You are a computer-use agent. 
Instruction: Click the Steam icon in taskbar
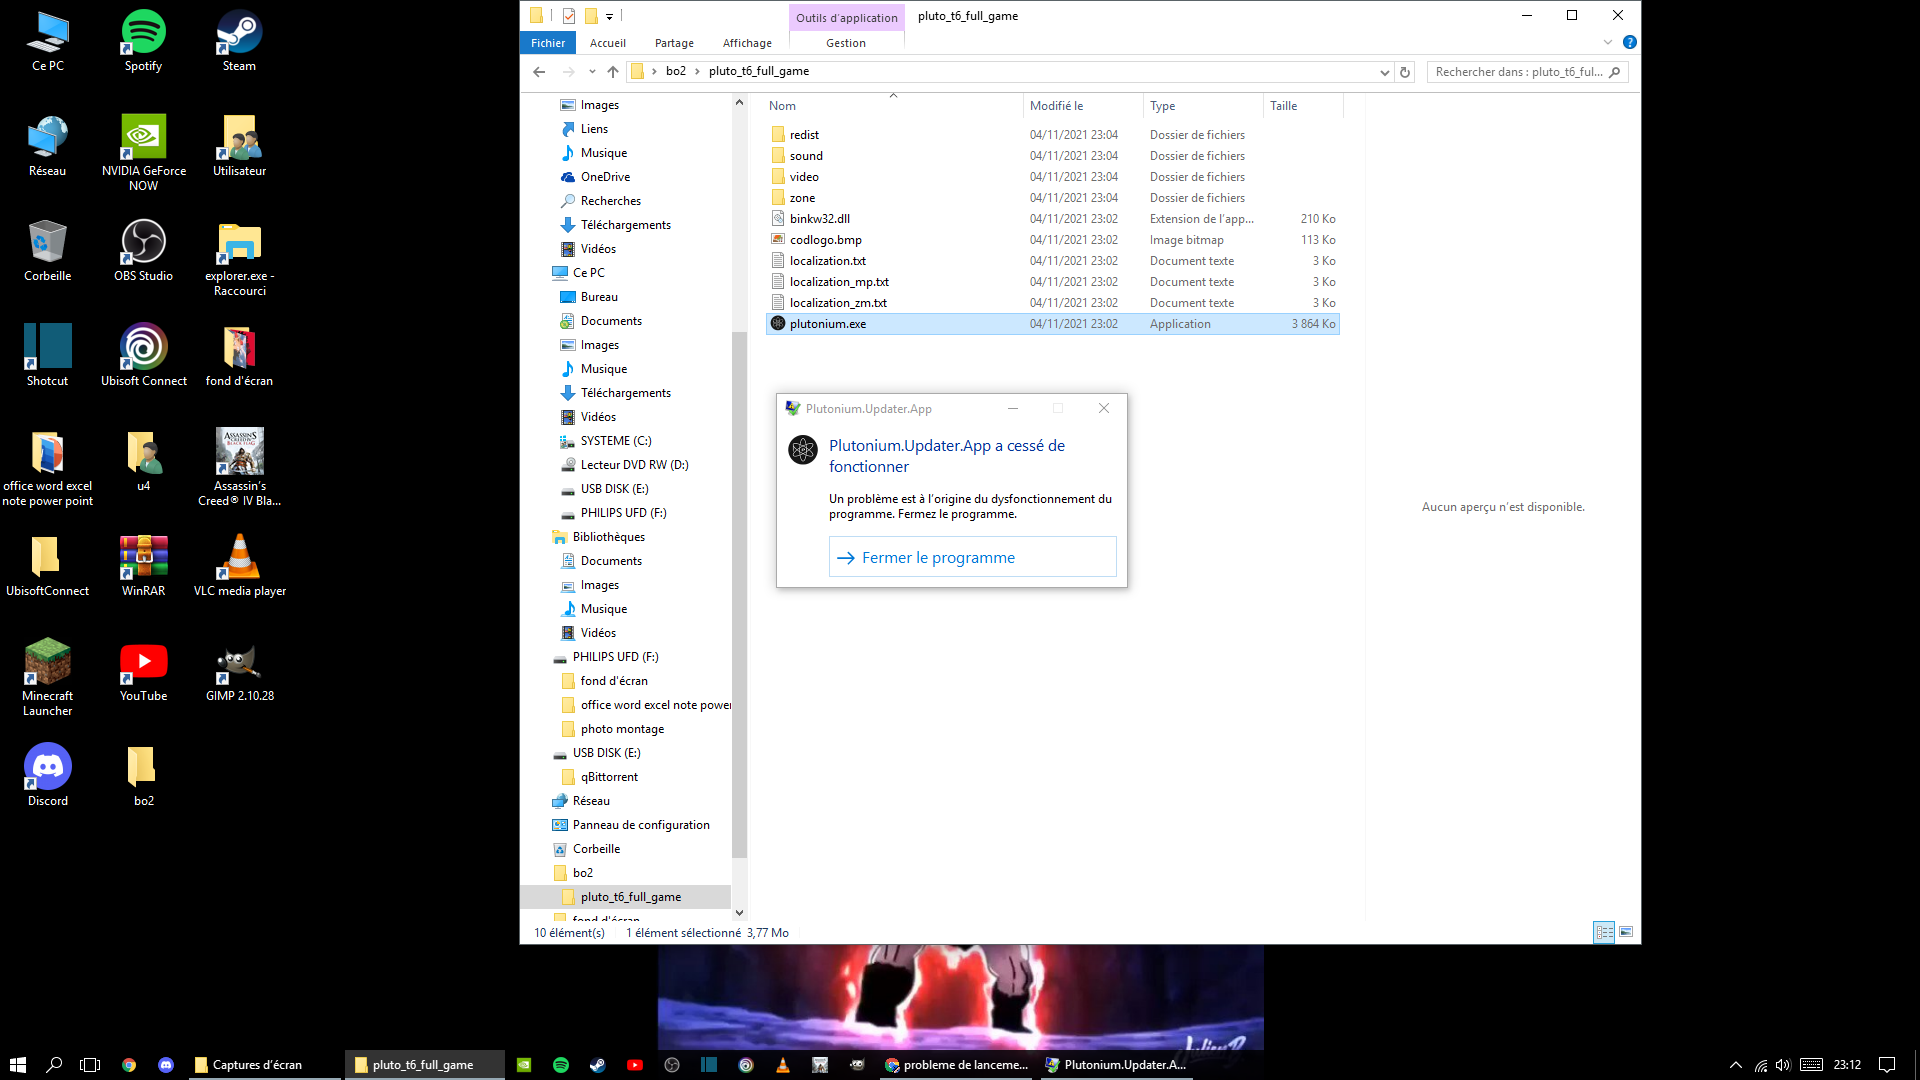598,1065
